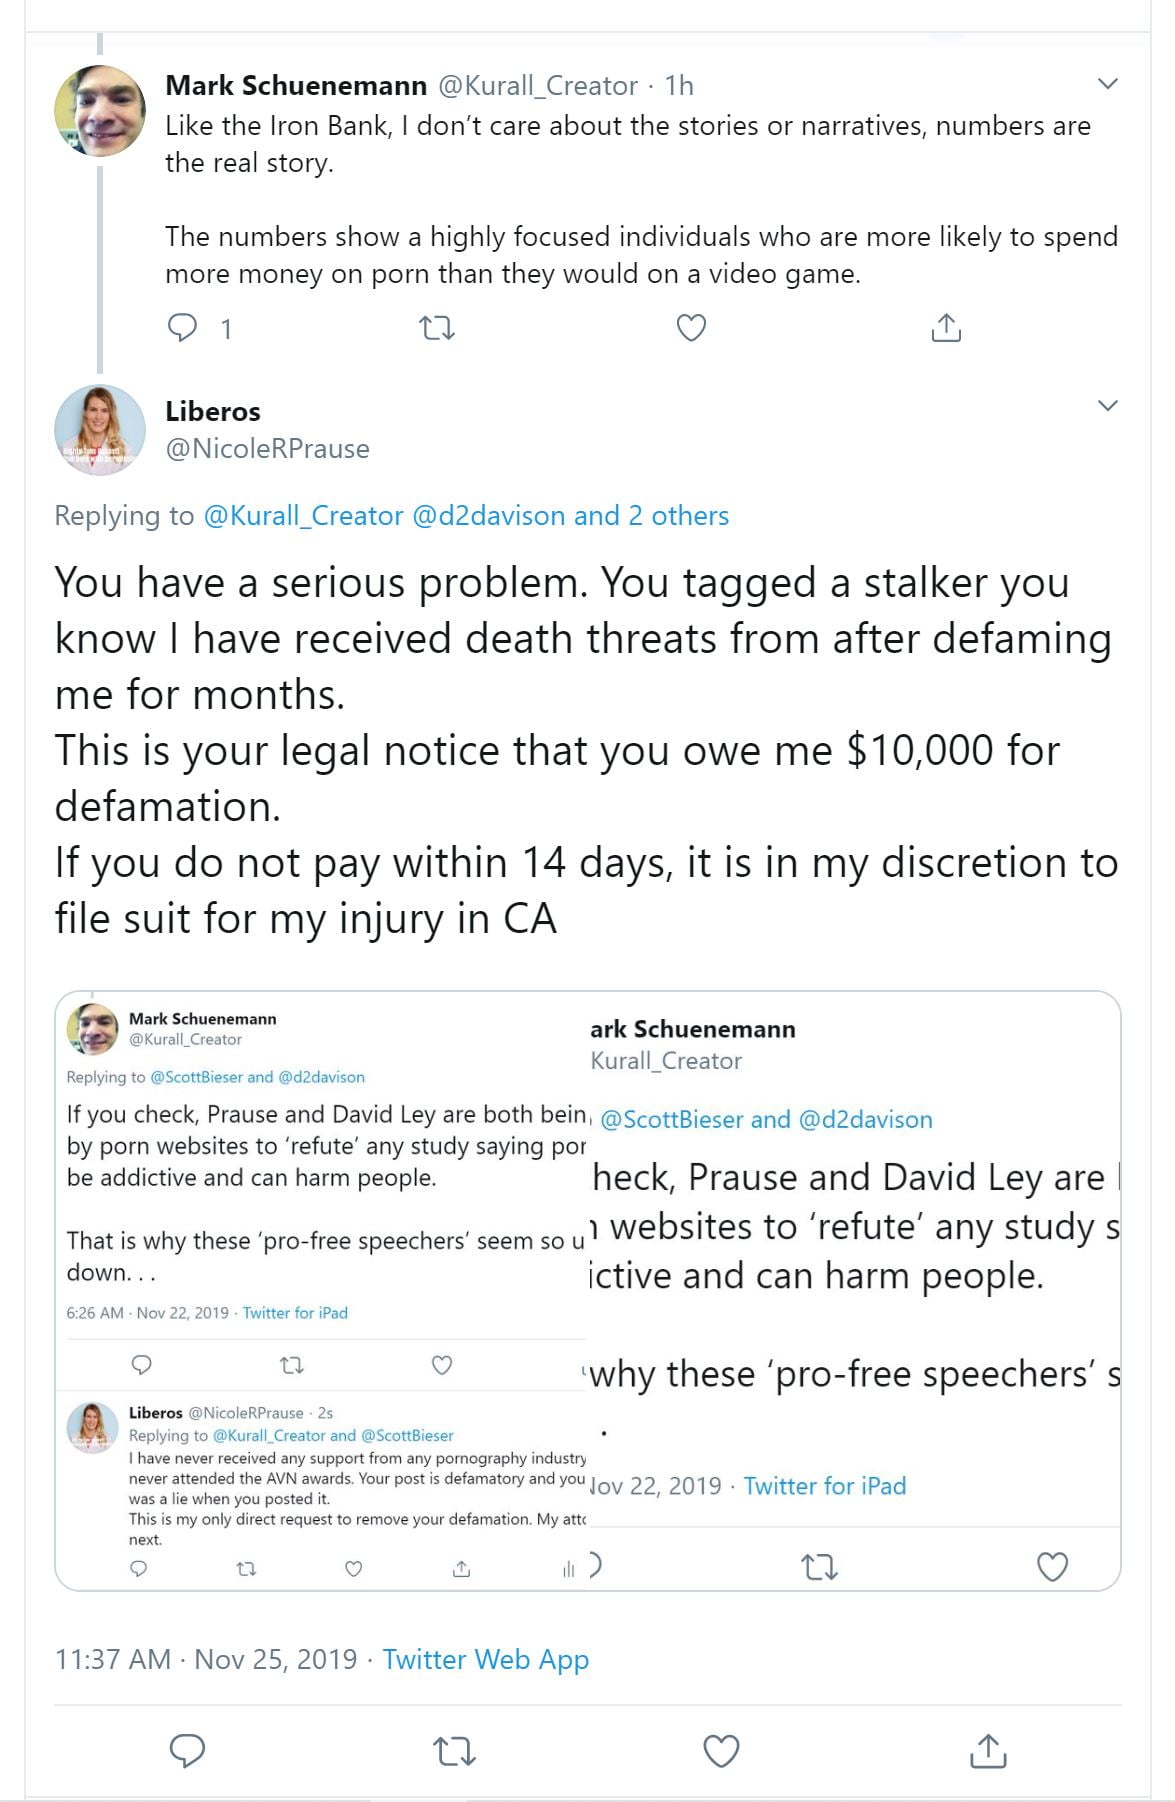Share the Liberos legal notice tweet
The image size is (1175, 1802).
tap(987, 1751)
